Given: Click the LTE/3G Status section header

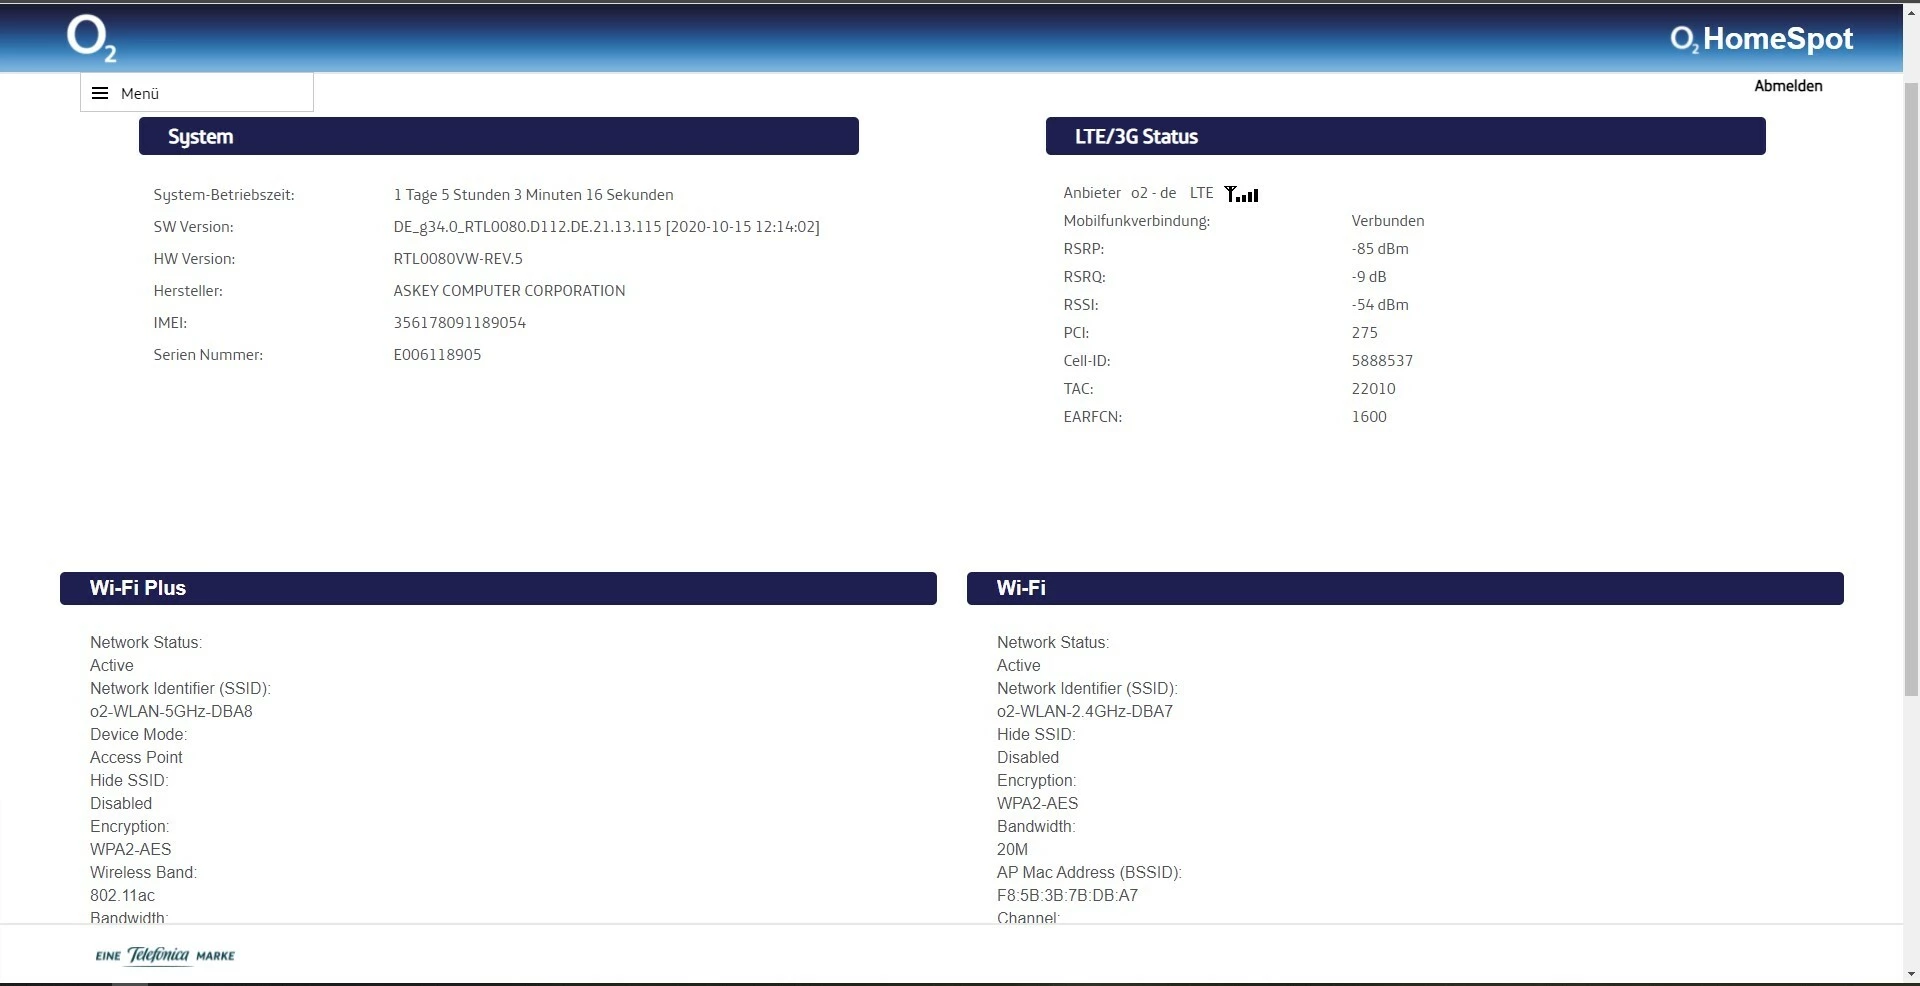Looking at the screenshot, I should pos(1406,136).
